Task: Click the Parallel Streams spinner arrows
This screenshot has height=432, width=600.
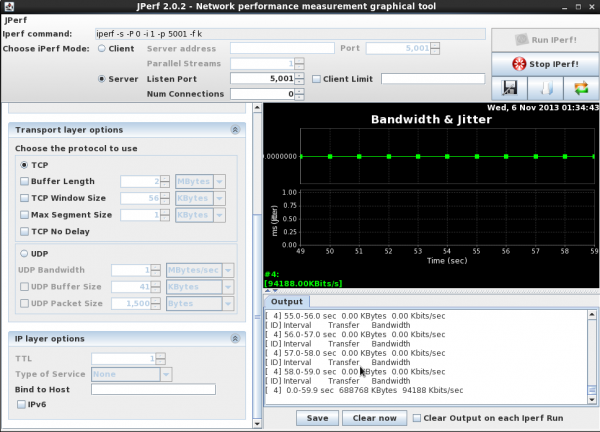Action: coord(300,64)
